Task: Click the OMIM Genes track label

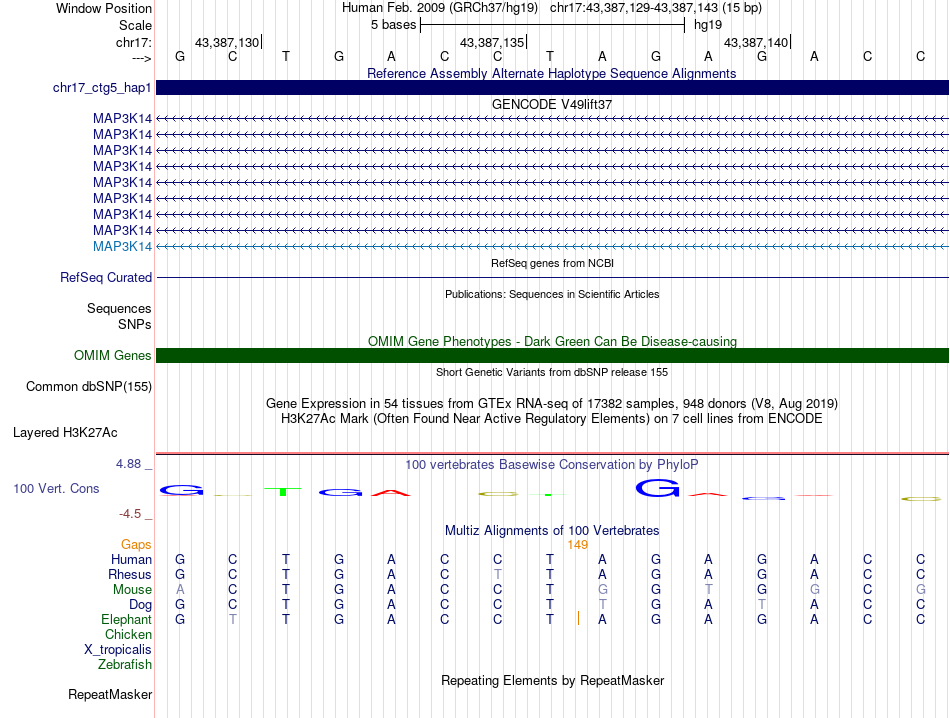Action: [x=113, y=356]
